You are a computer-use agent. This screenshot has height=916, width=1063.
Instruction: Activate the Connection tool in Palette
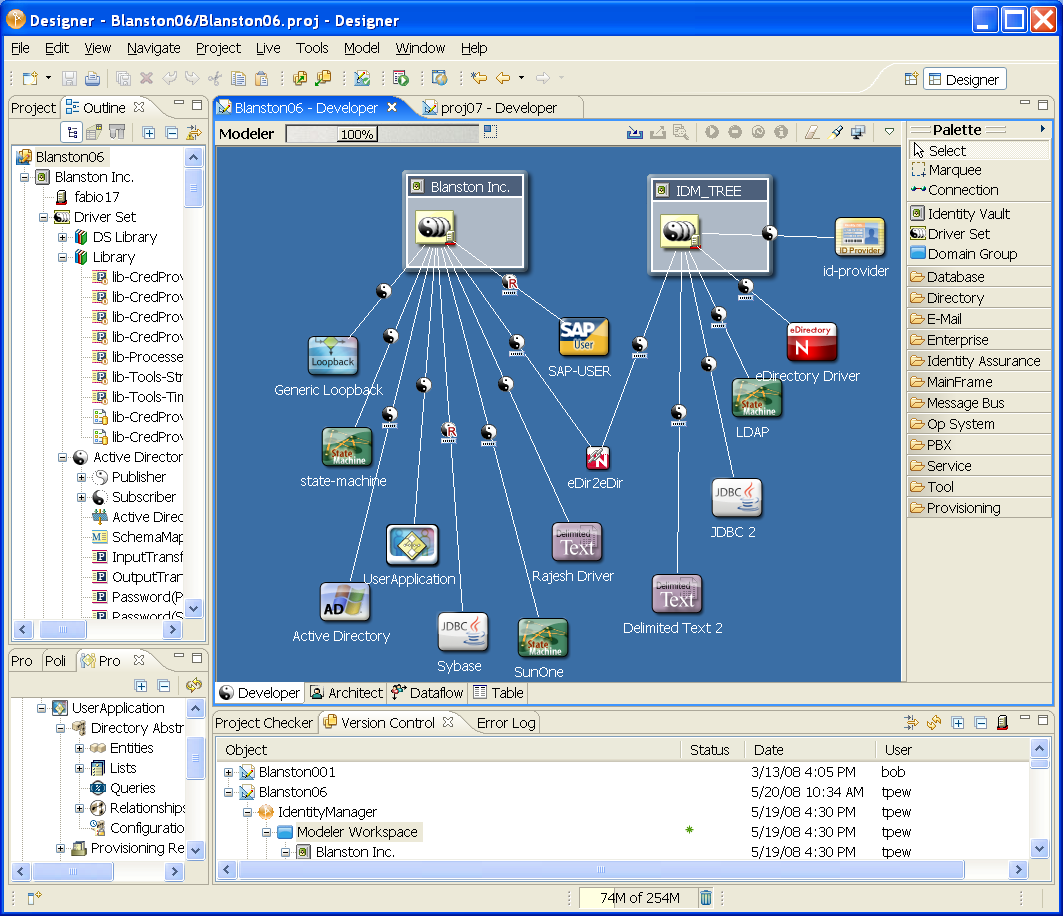coord(962,190)
